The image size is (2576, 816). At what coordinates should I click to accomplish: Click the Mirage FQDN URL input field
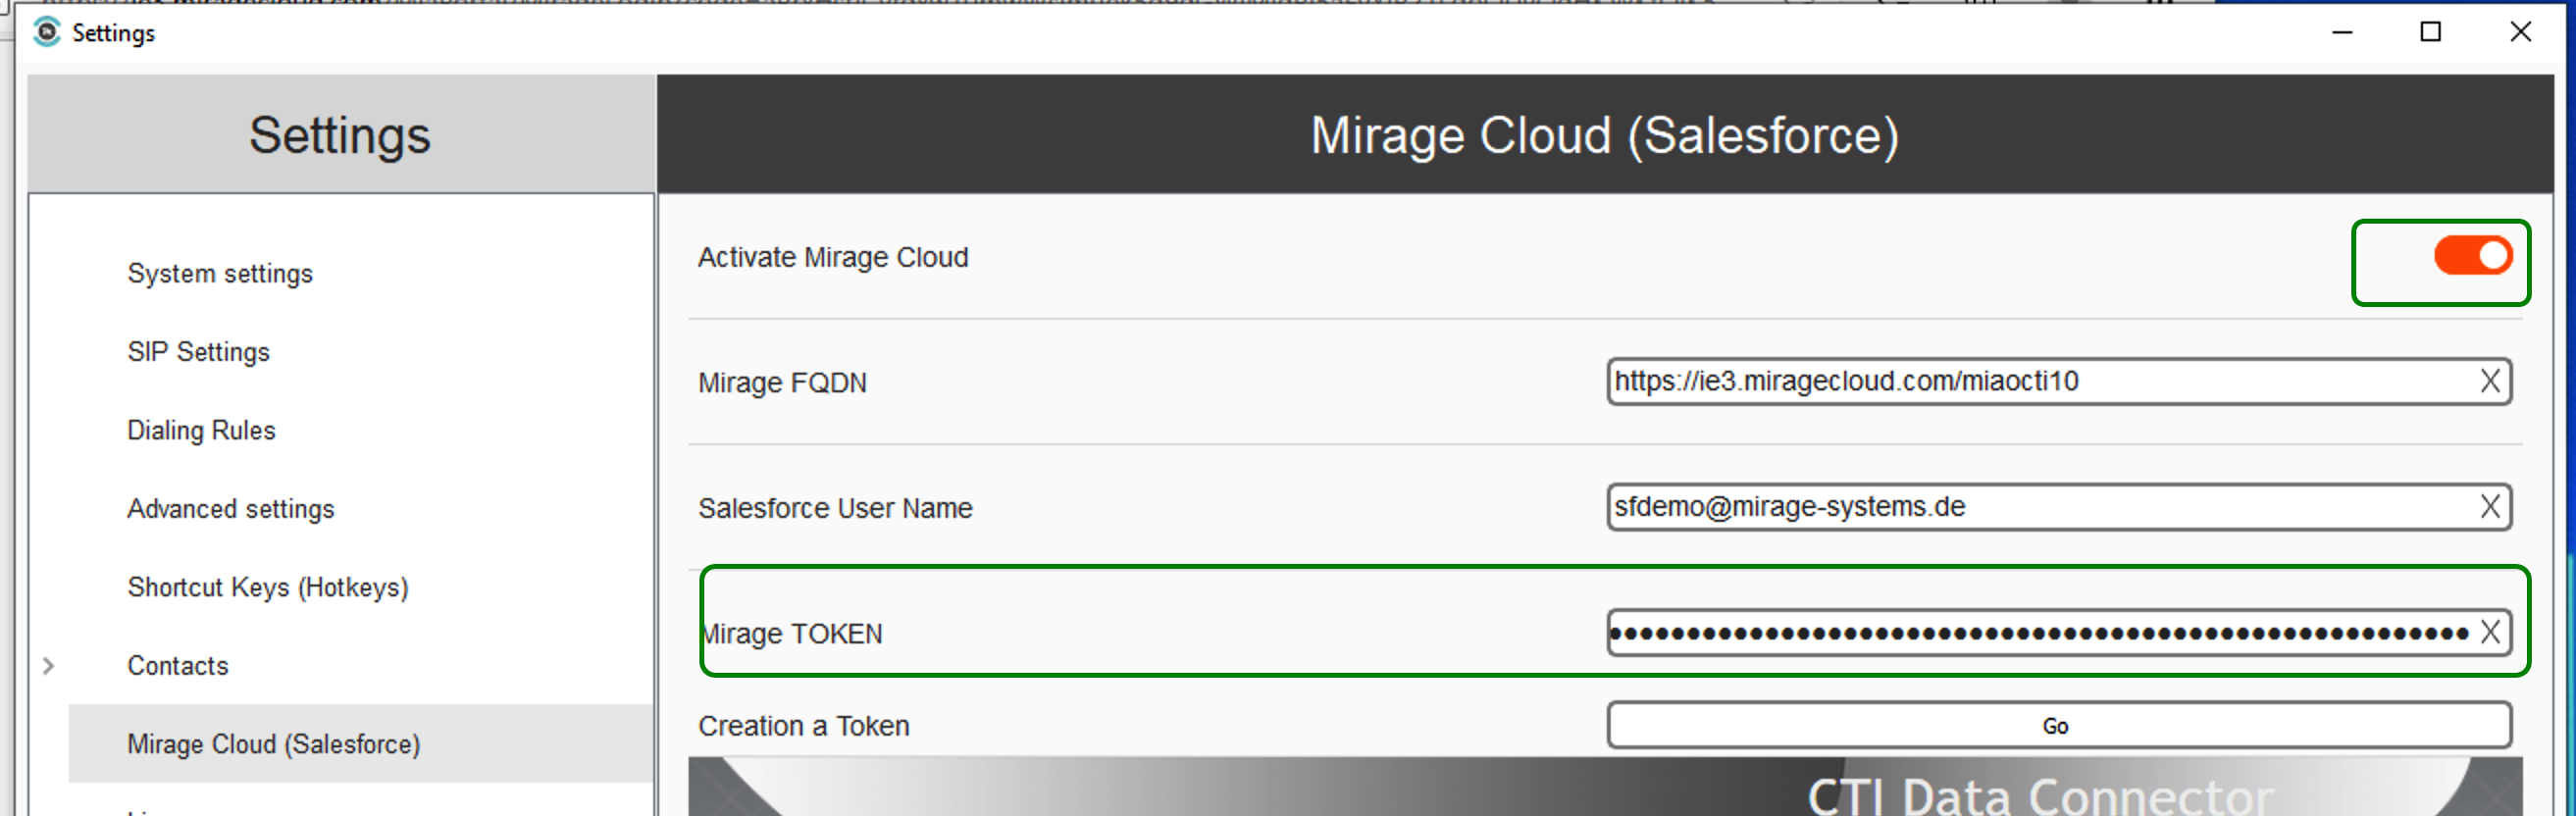2058,381
